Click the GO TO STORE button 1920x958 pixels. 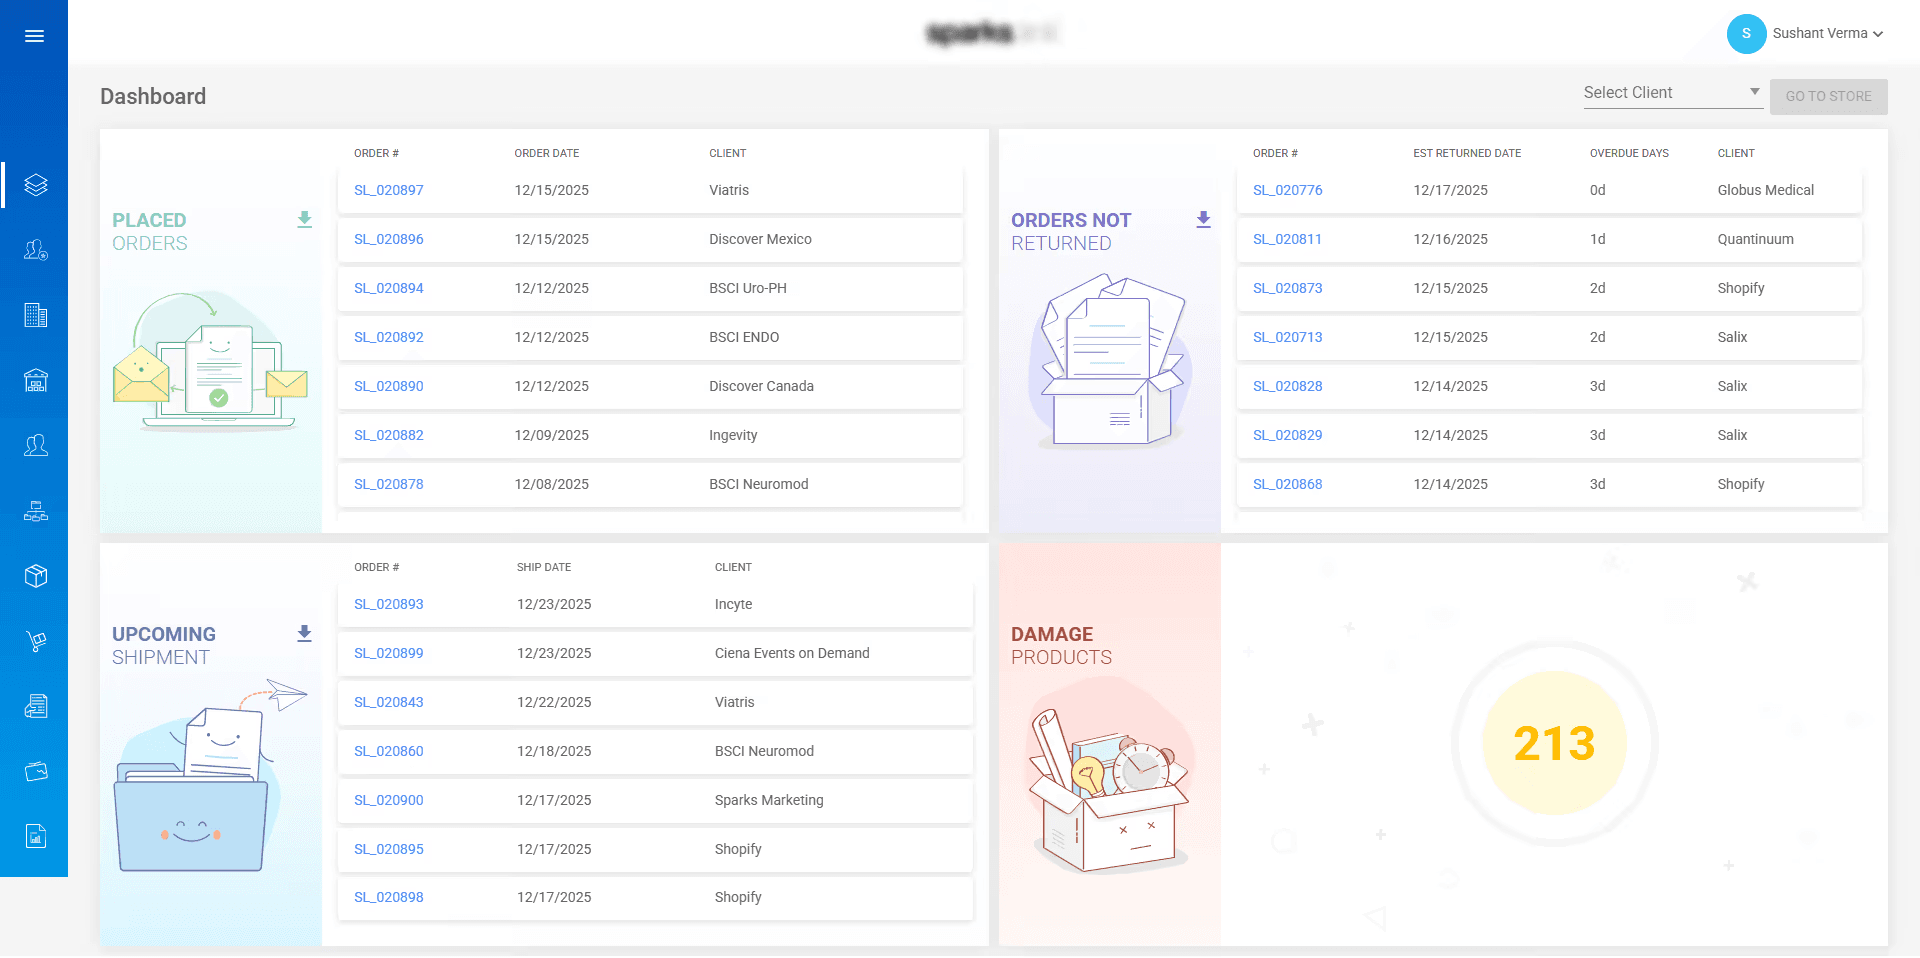point(1828,96)
